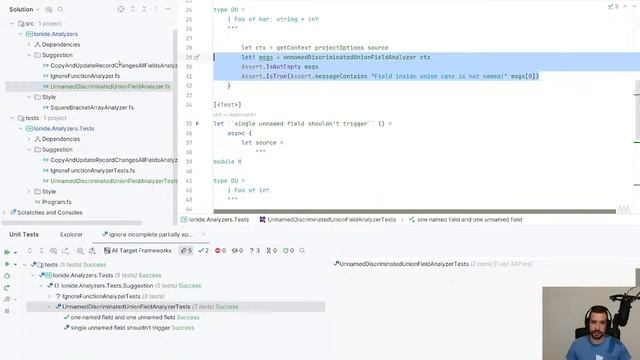This screenshot has height=360, width=640.
Task: Collapse Ionide.Analyzers.Tests node in test tree
Action: (33, 276)
